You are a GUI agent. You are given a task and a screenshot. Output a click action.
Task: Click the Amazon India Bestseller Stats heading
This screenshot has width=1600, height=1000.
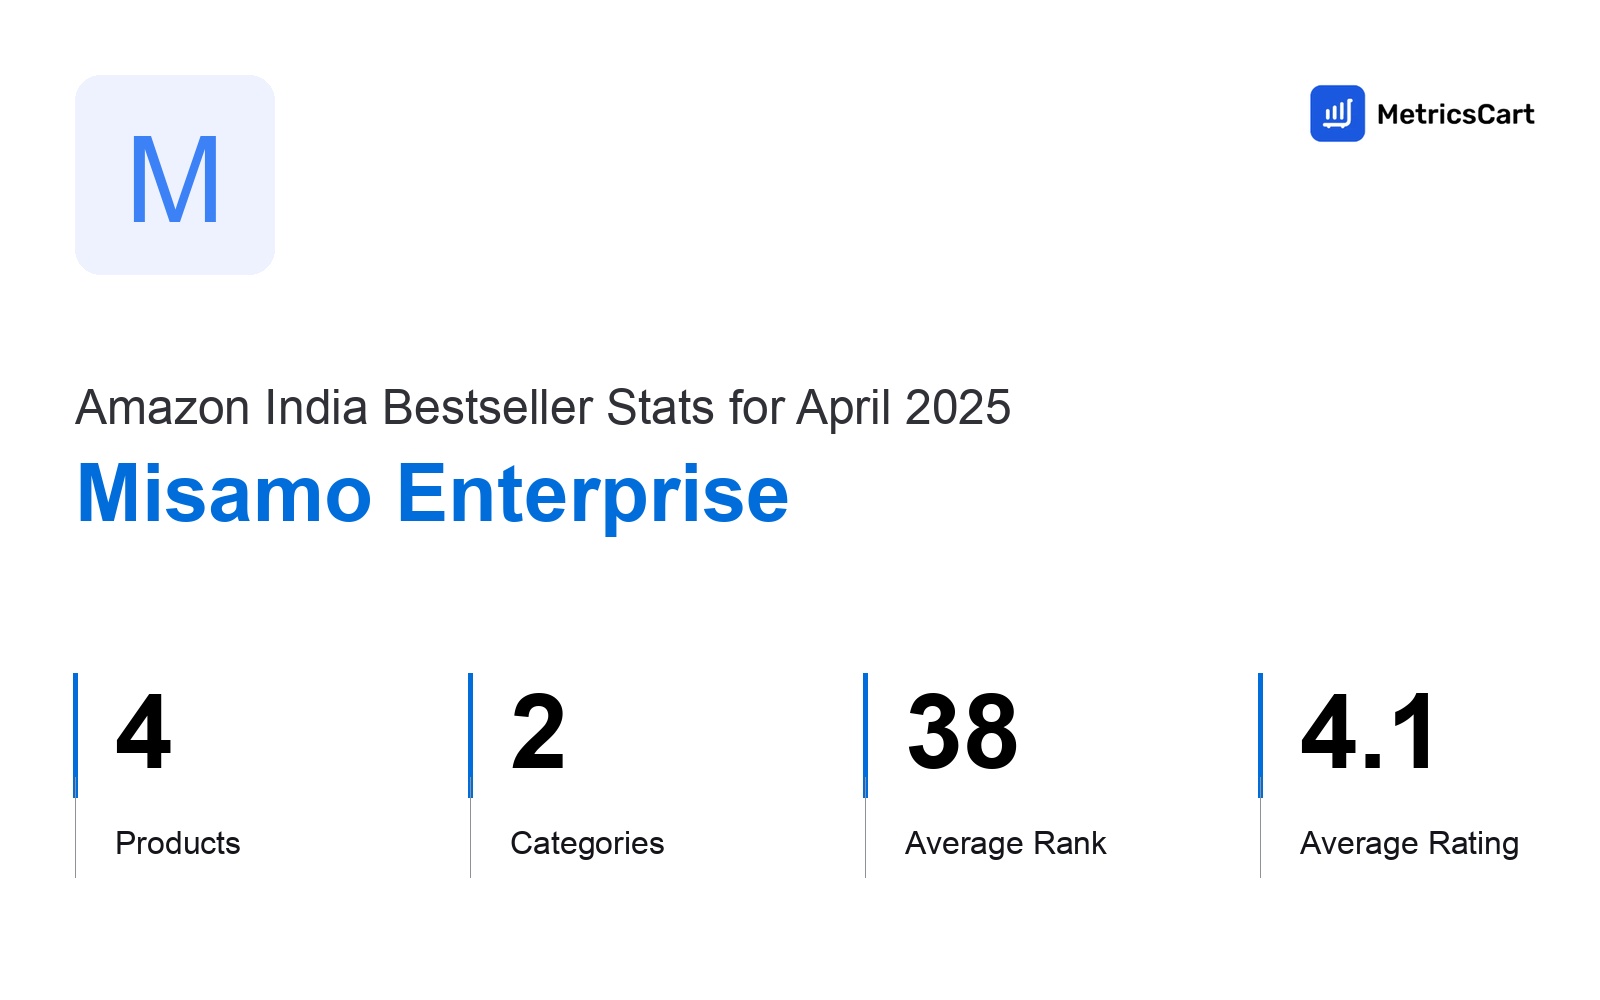click(543, 408)
